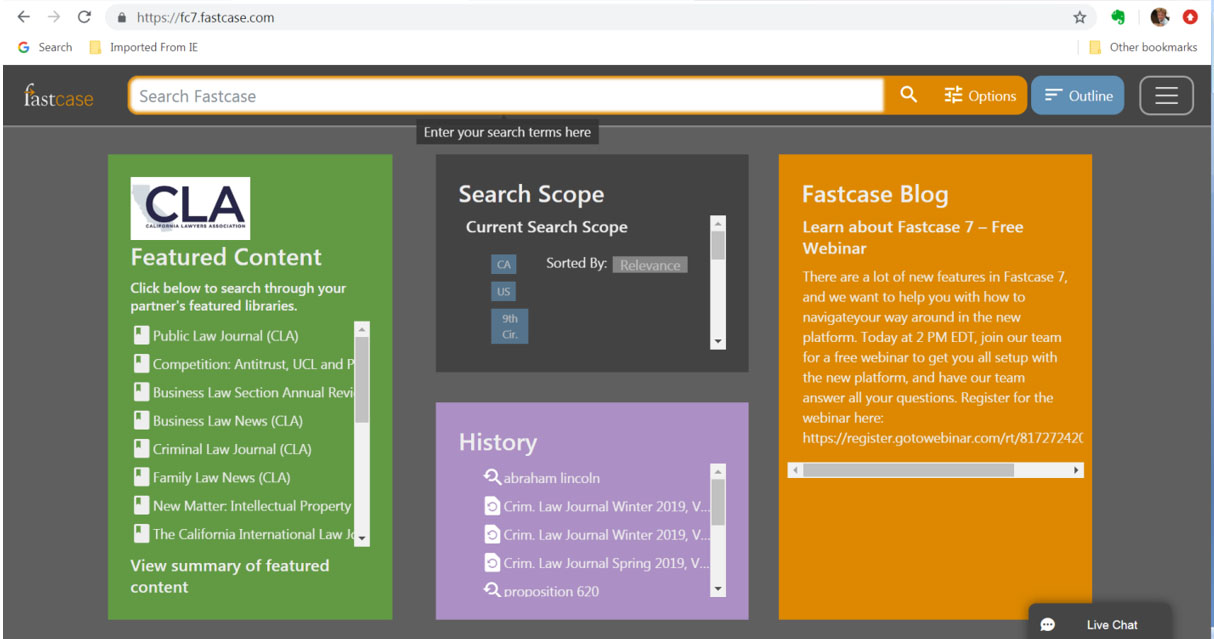The height and width of the screenshot is (639, 1214).
Task: Open the Options panel next to the search bar
Action: point(980,95)
